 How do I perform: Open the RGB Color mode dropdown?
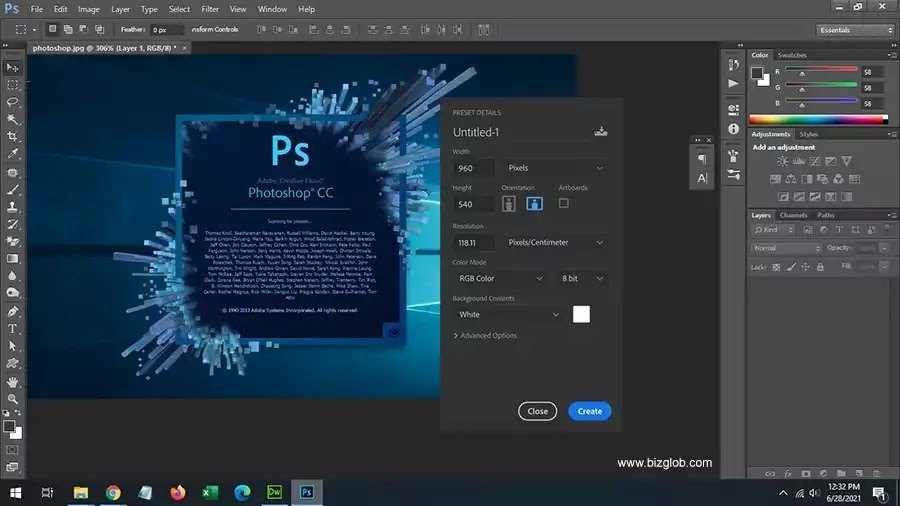point(499,279)
